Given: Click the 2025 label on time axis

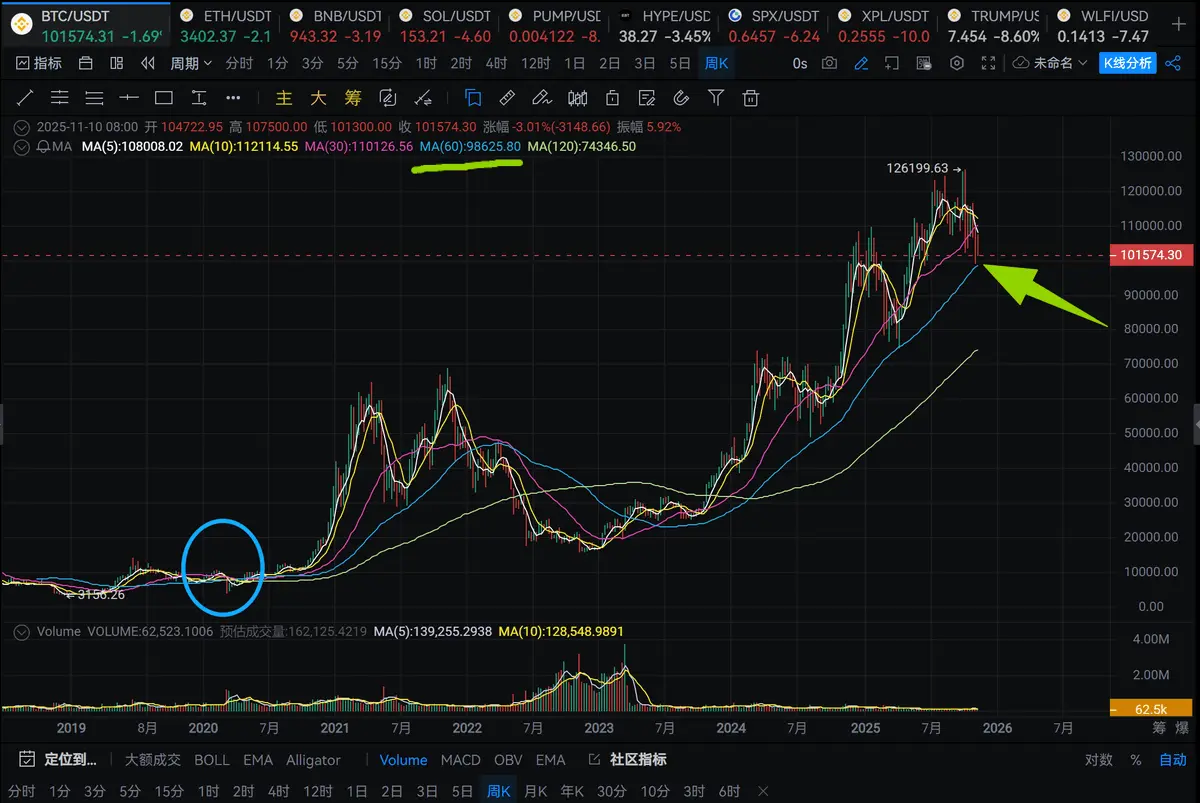Looking at the screenshot, I should pyautogui.click(x=865, y=728).
